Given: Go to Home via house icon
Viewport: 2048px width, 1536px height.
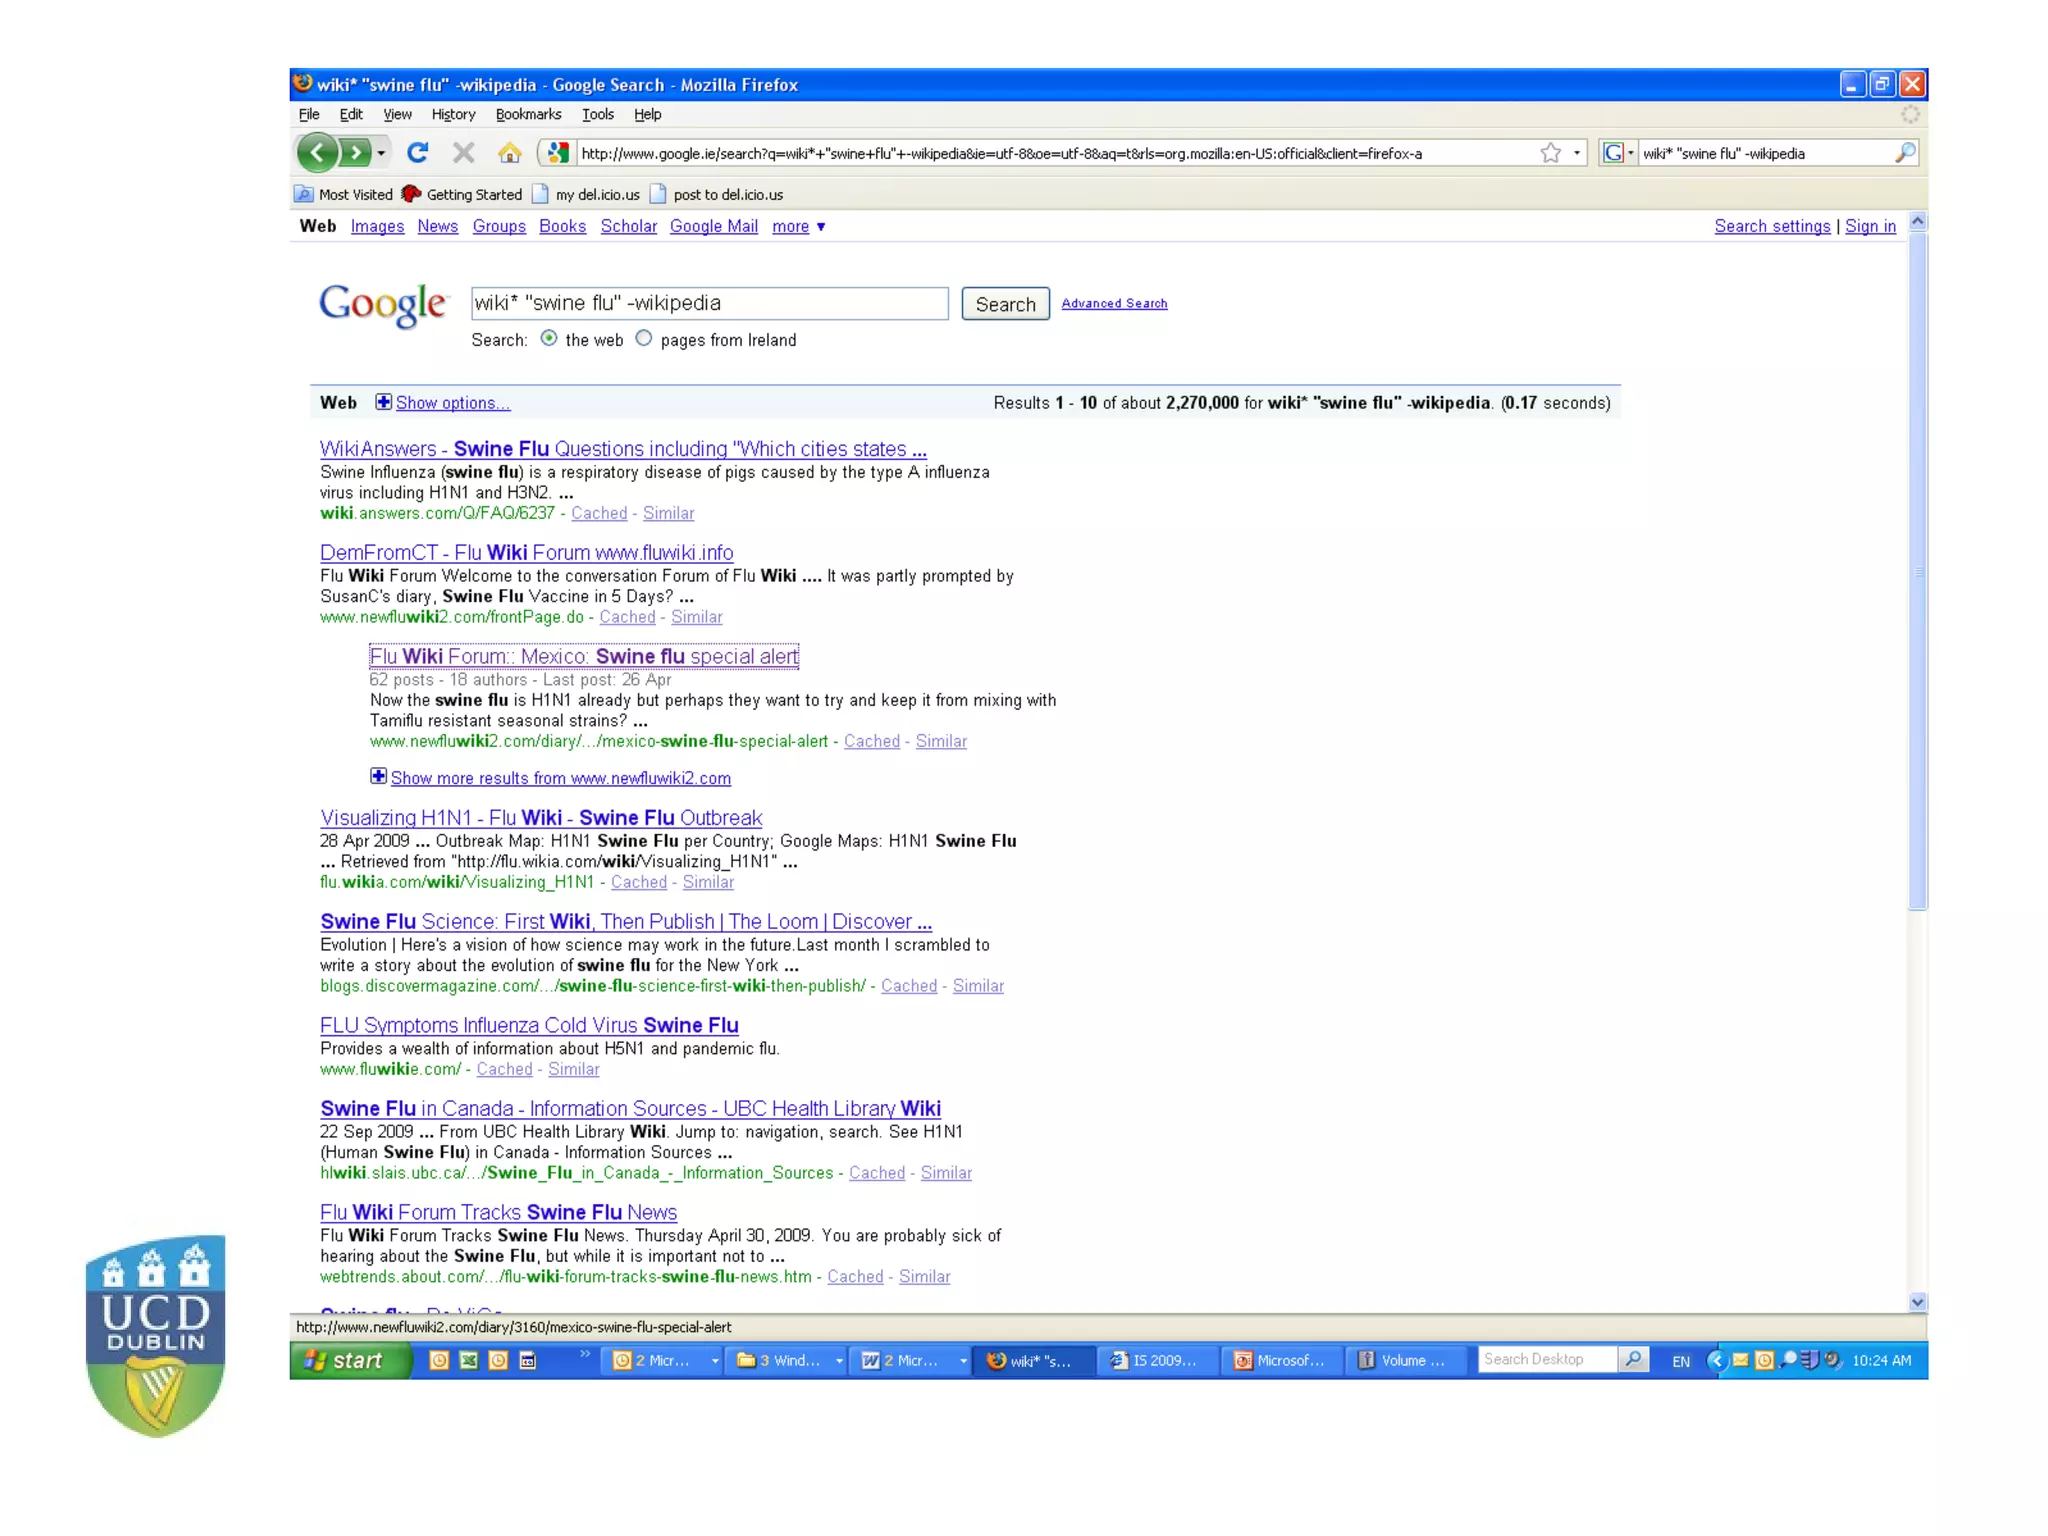Looking at the screenshot, I should [510, 153].
